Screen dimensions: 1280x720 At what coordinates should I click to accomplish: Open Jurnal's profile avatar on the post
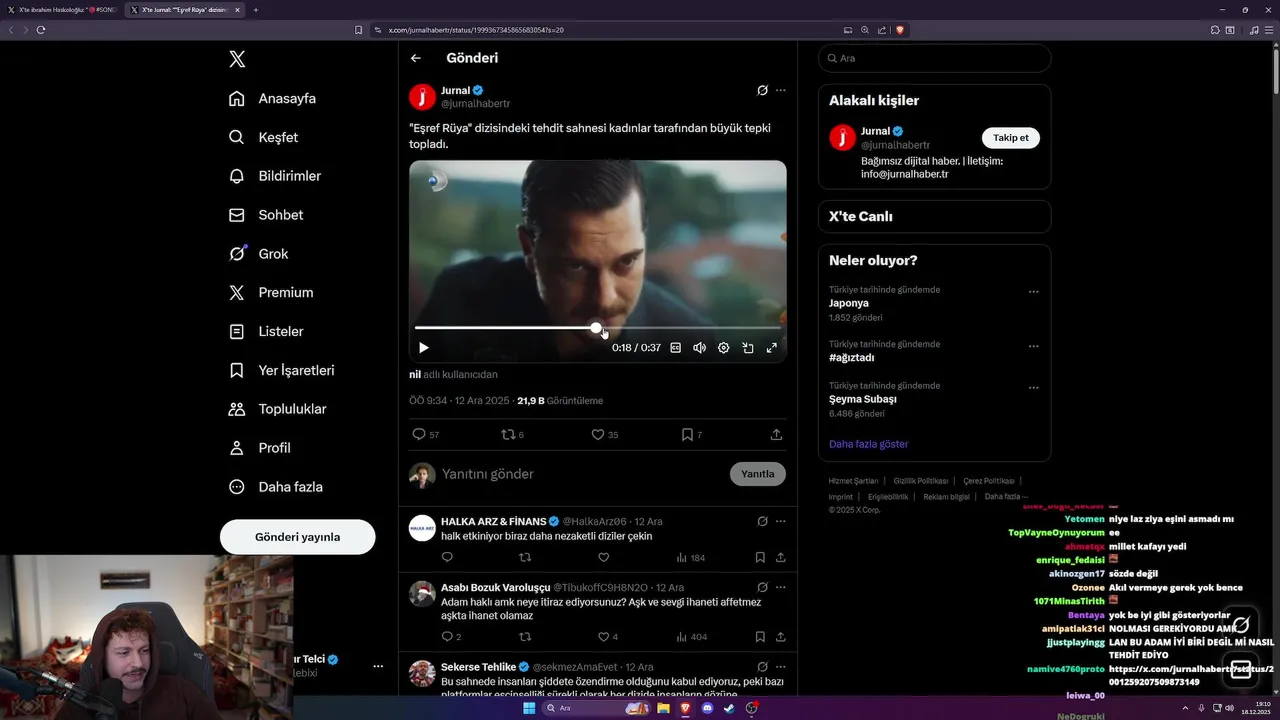[422, 97]
